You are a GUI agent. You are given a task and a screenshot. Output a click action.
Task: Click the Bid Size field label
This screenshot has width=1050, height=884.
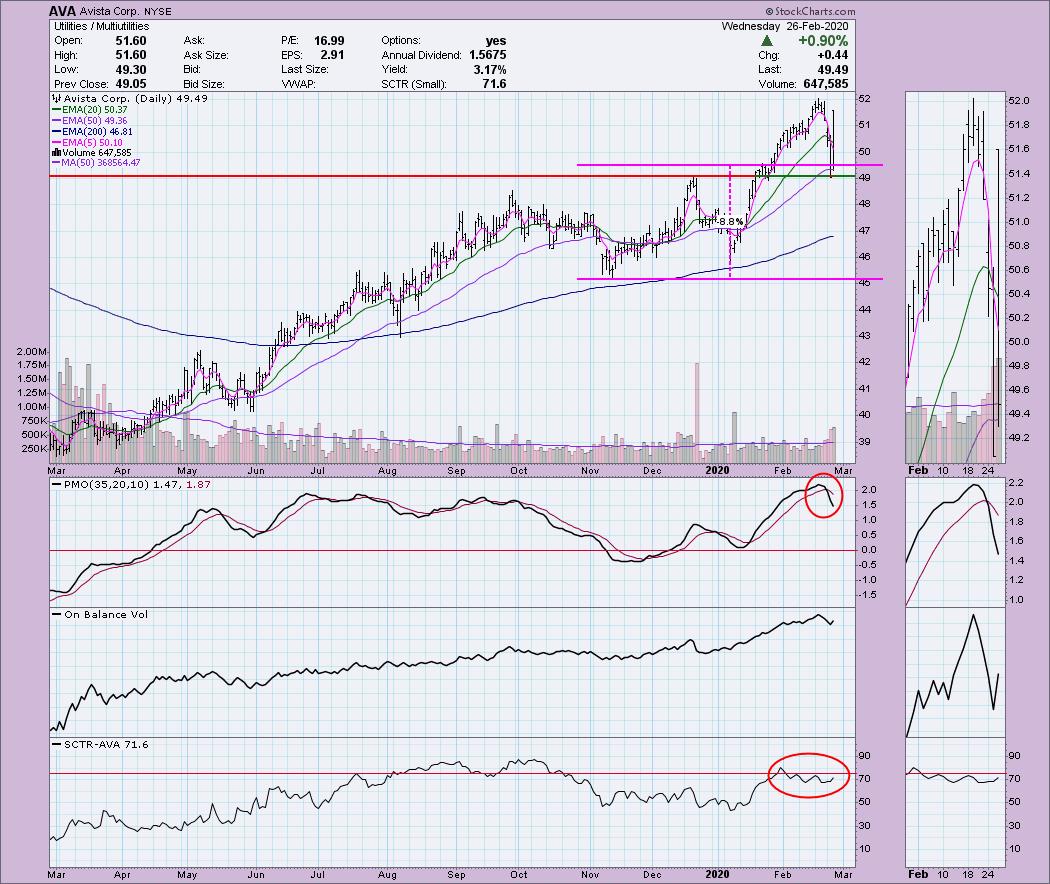204,84
